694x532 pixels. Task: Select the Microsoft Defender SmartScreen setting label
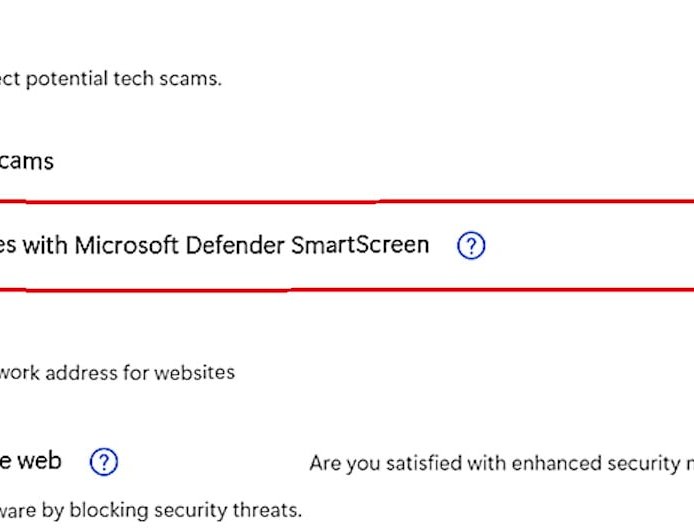tap(214, 245)
